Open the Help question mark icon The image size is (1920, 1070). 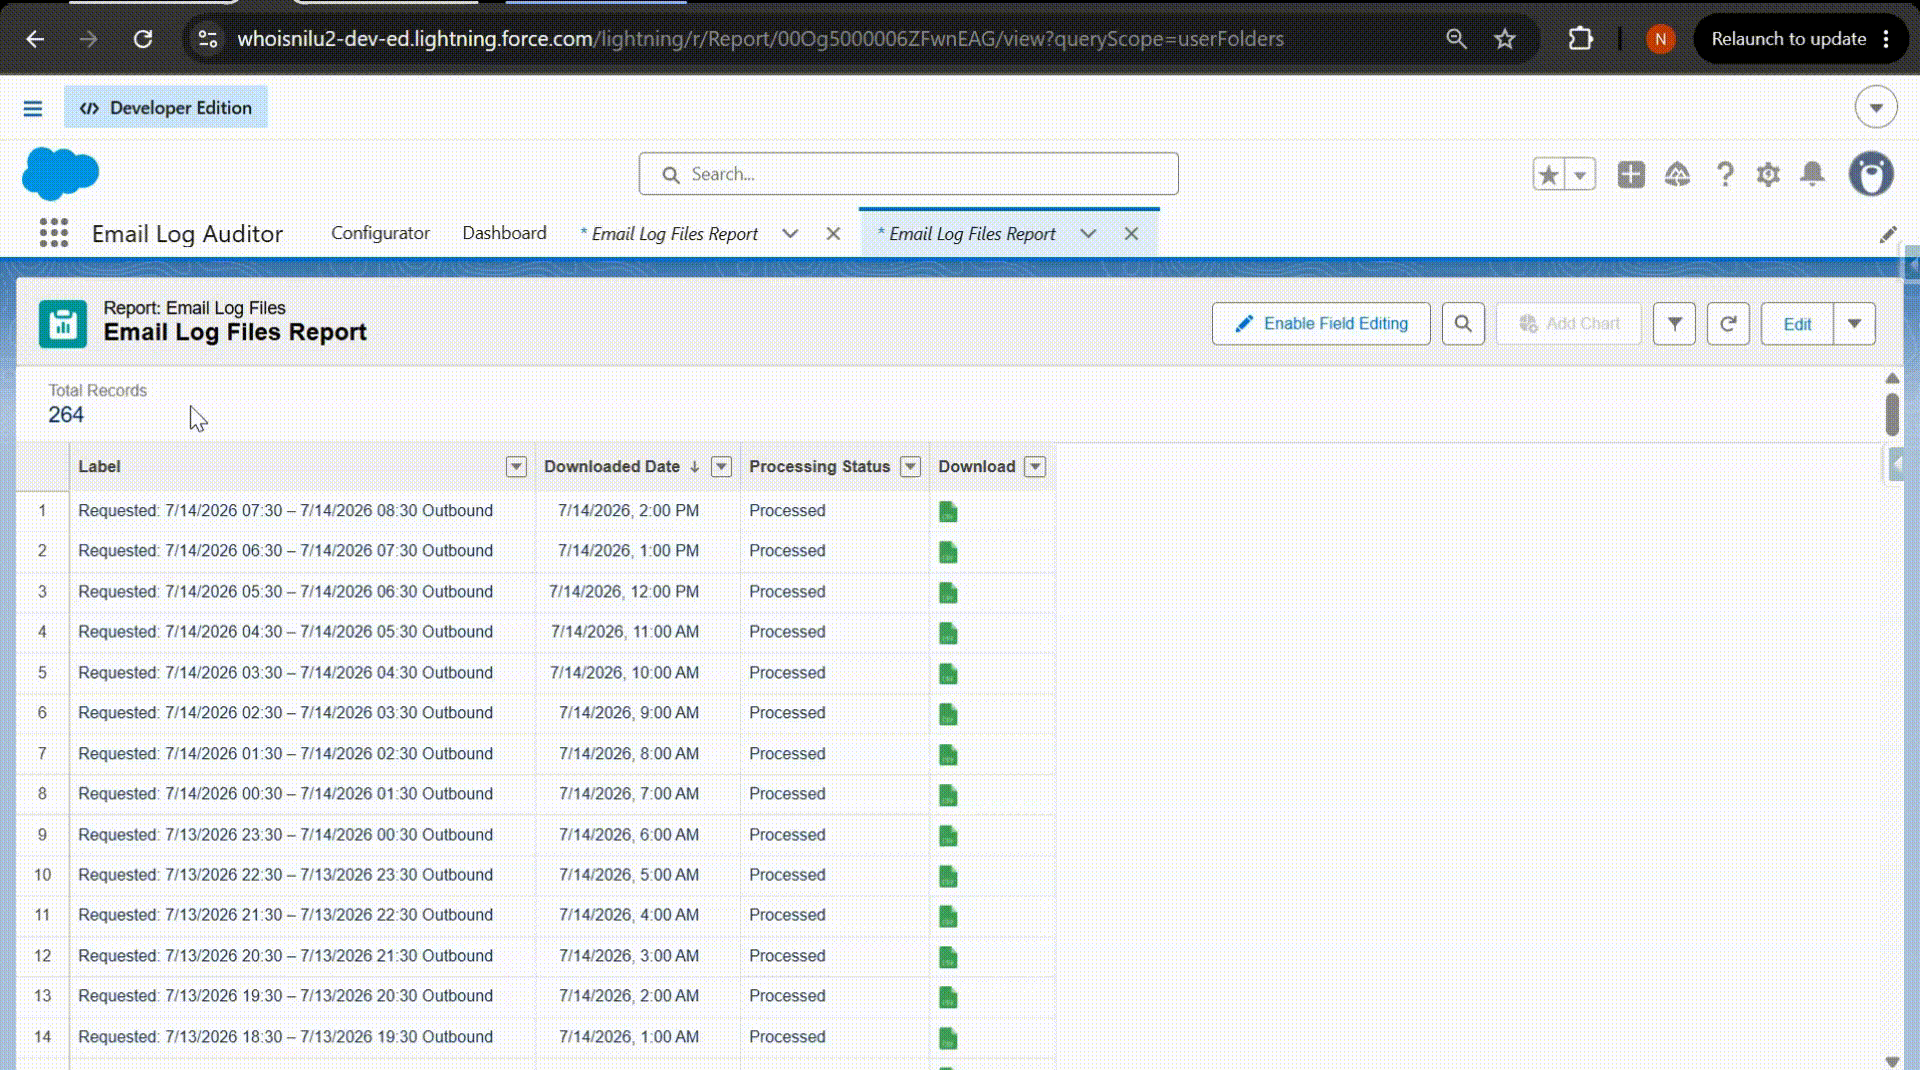(1725, 174)
